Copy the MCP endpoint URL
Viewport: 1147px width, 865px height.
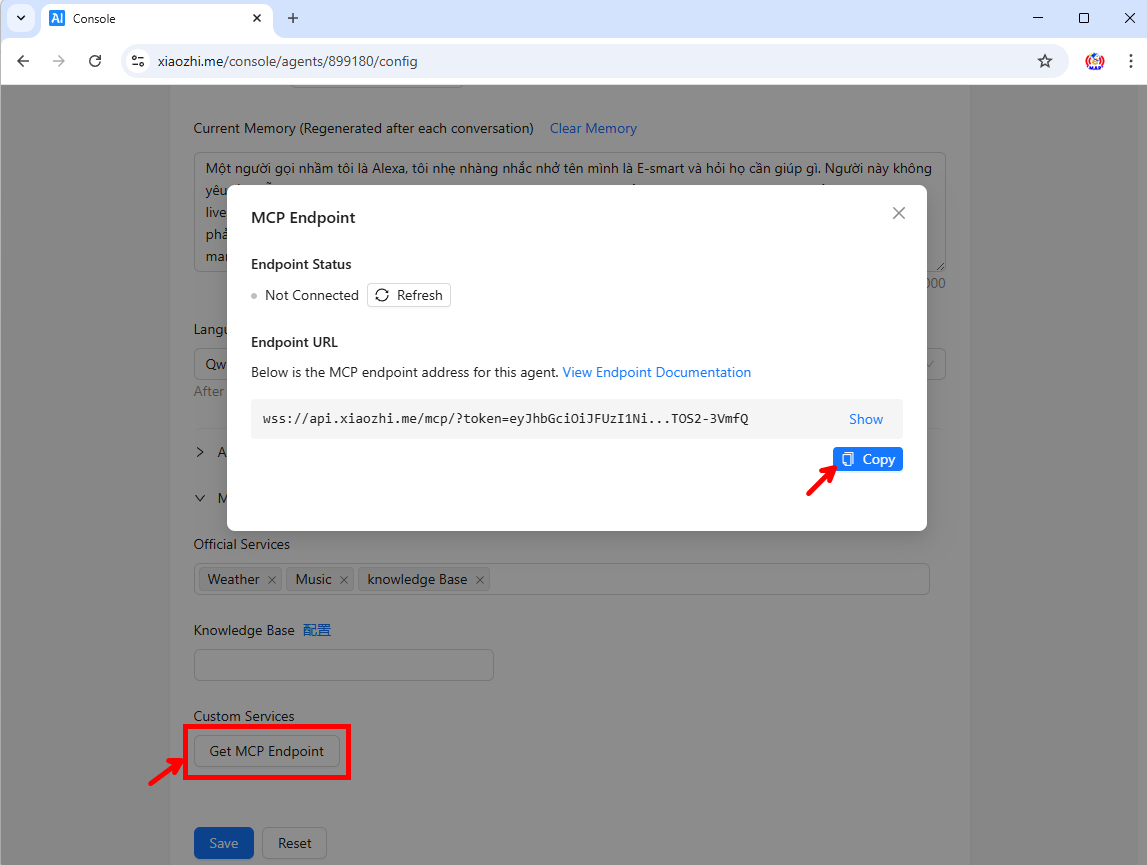point(868,459)
